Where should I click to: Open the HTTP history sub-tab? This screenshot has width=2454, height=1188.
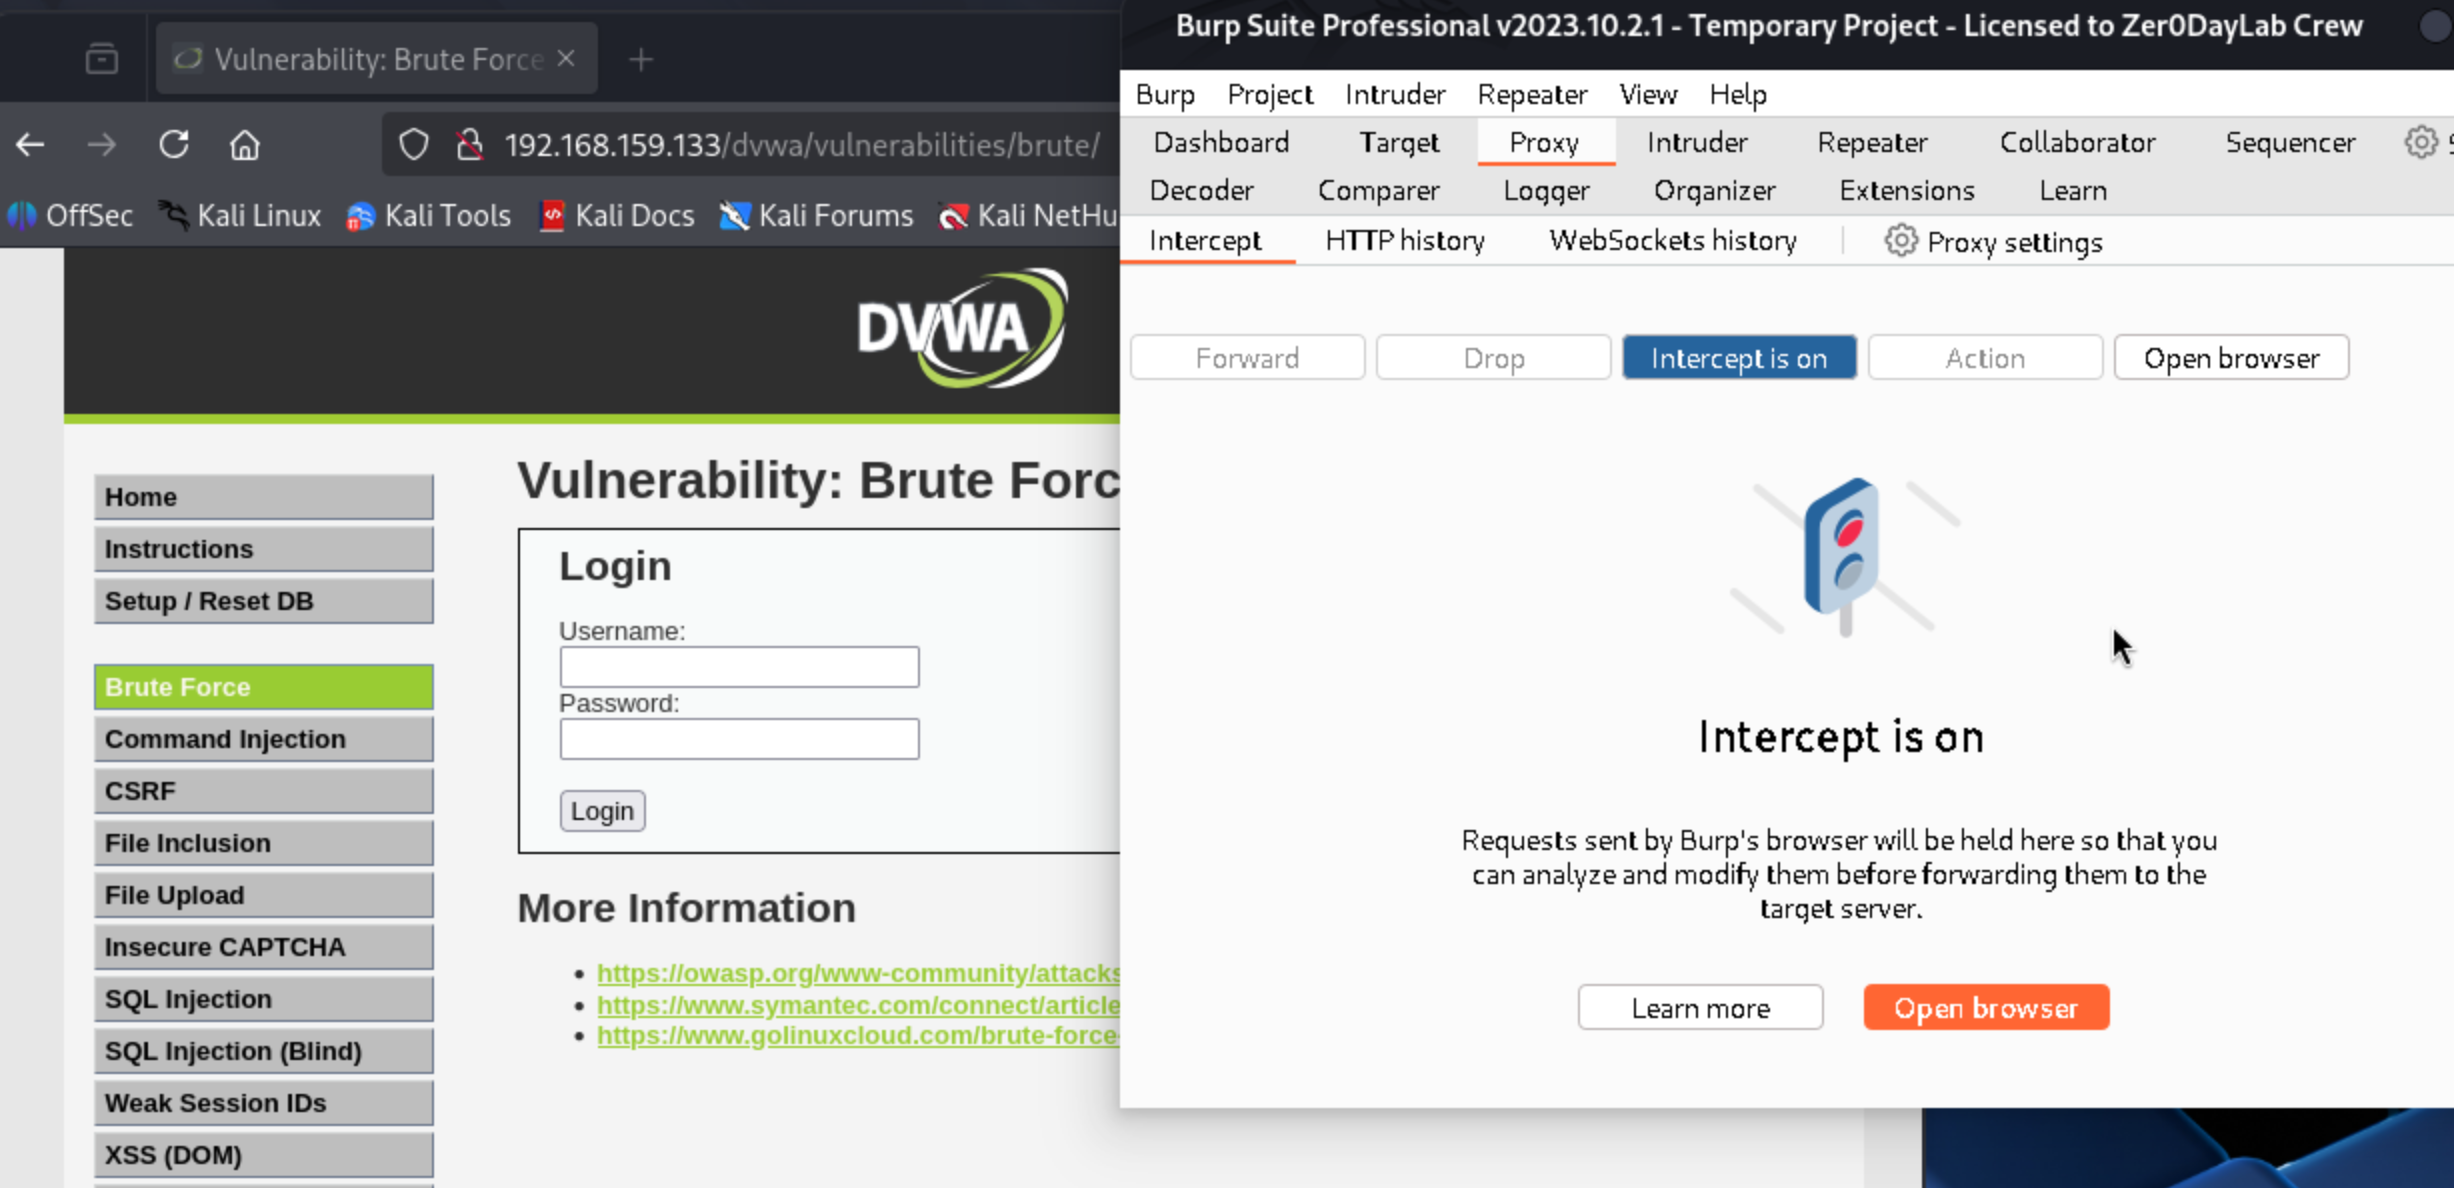point(1405,241)
